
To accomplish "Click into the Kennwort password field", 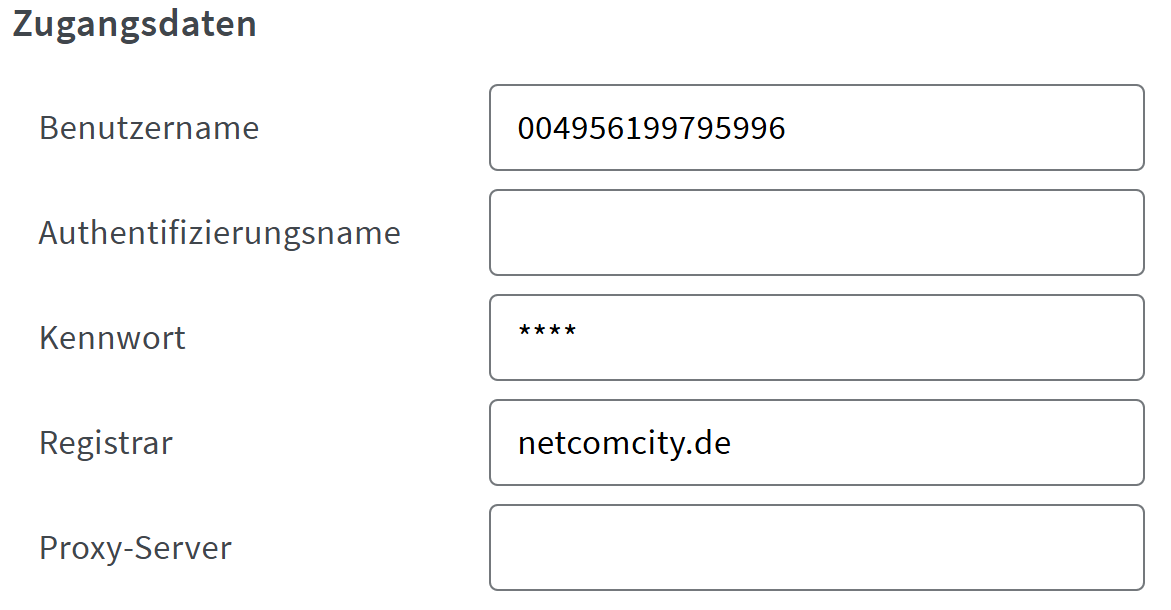I will [x=816, y=338].
